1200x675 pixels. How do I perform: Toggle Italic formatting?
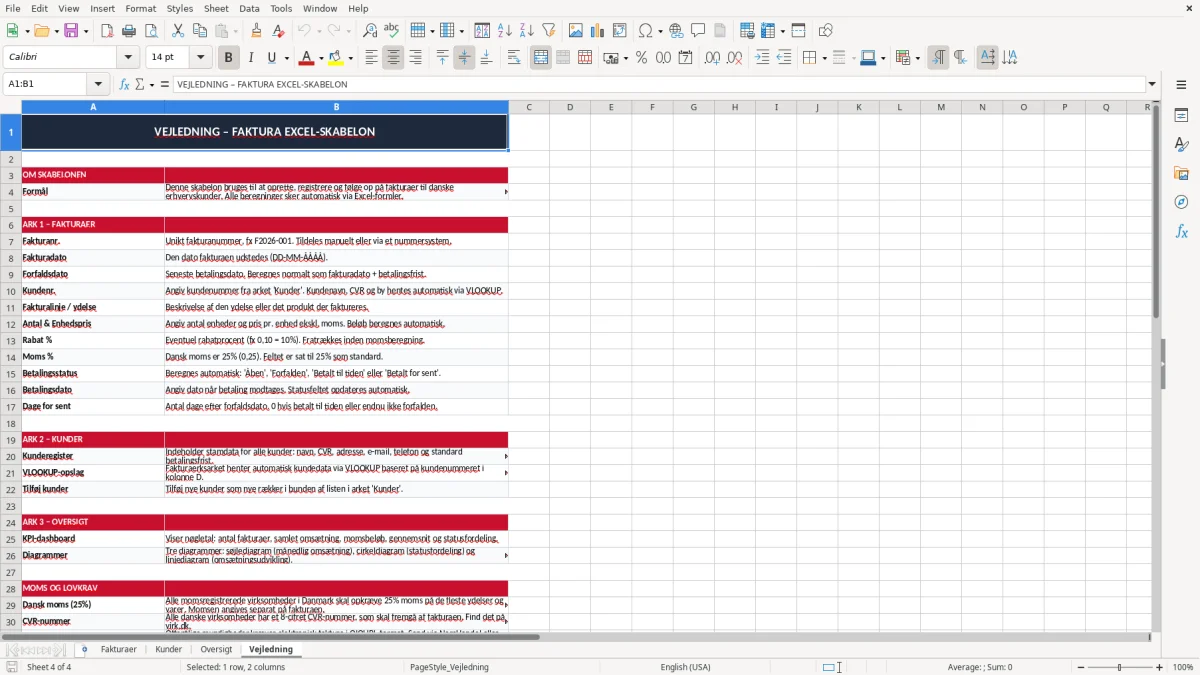tap(250, 58)
